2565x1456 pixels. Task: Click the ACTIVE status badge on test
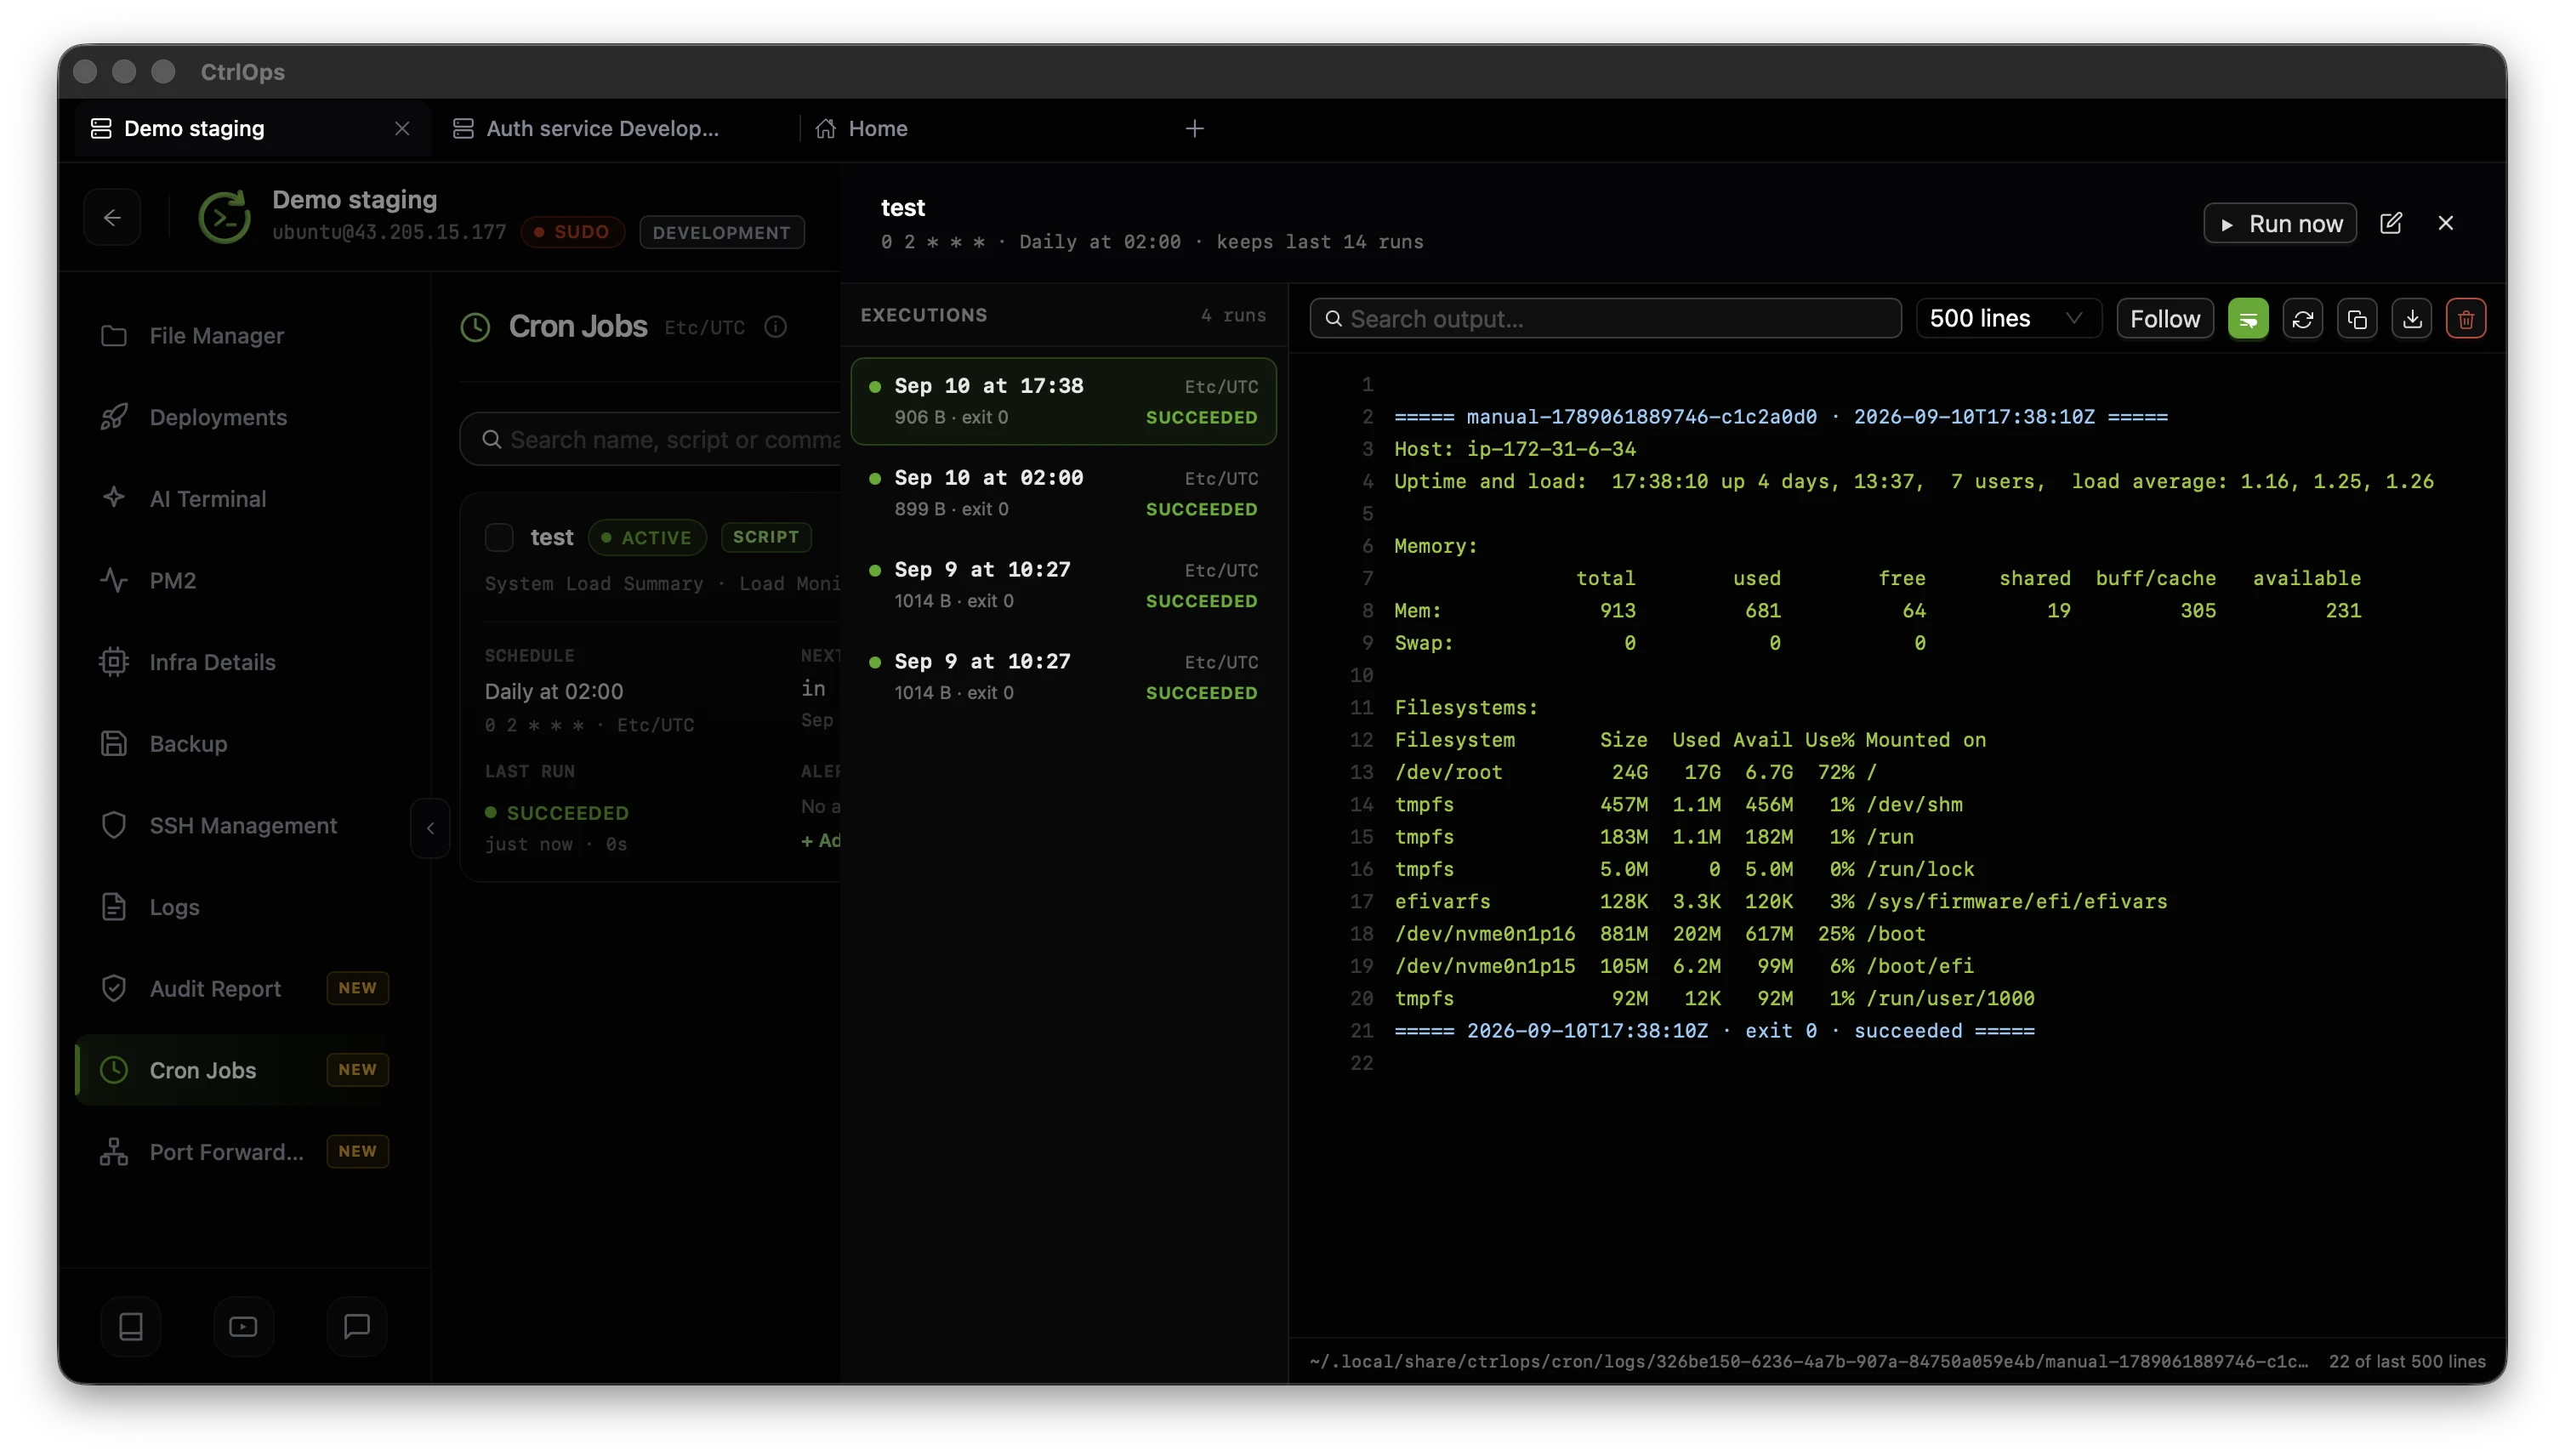click(x=646, y=538)
